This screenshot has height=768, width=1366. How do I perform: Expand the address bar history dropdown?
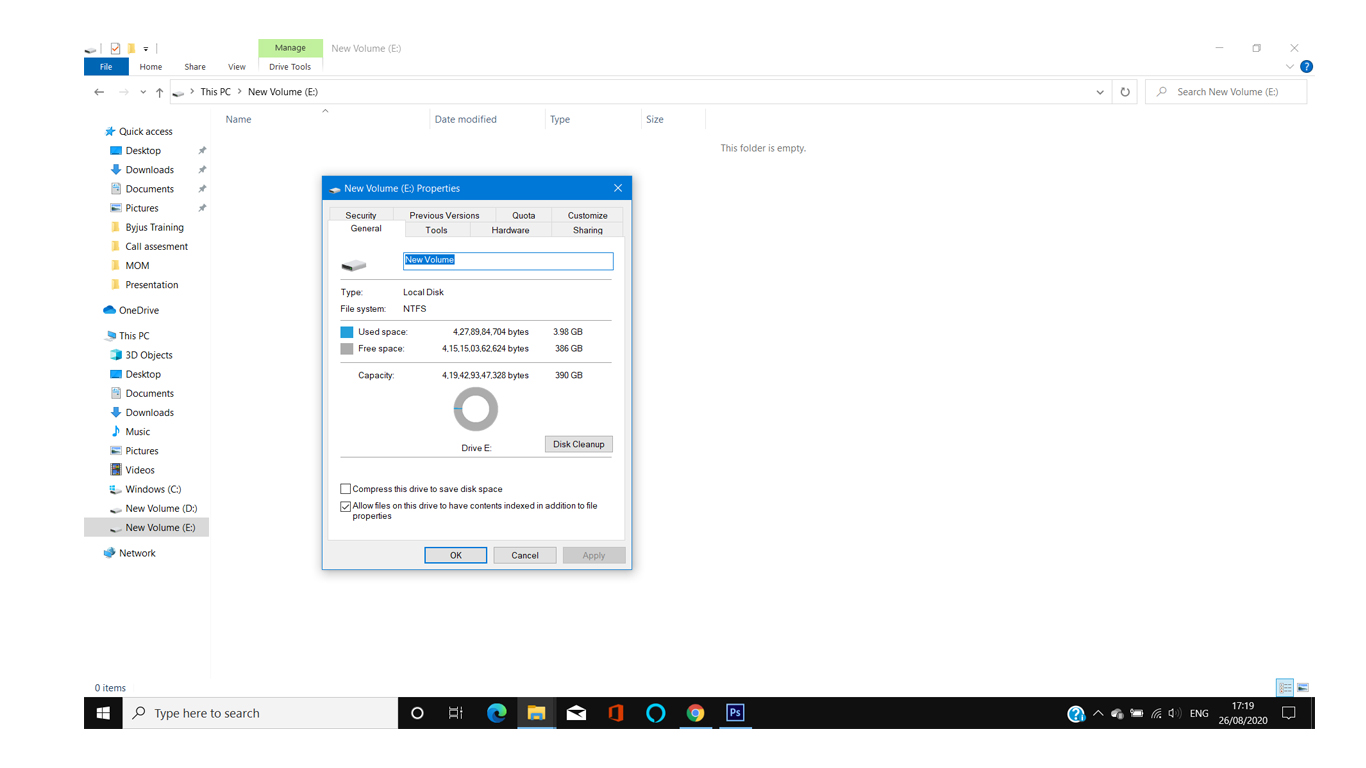tap(1100, 92)
